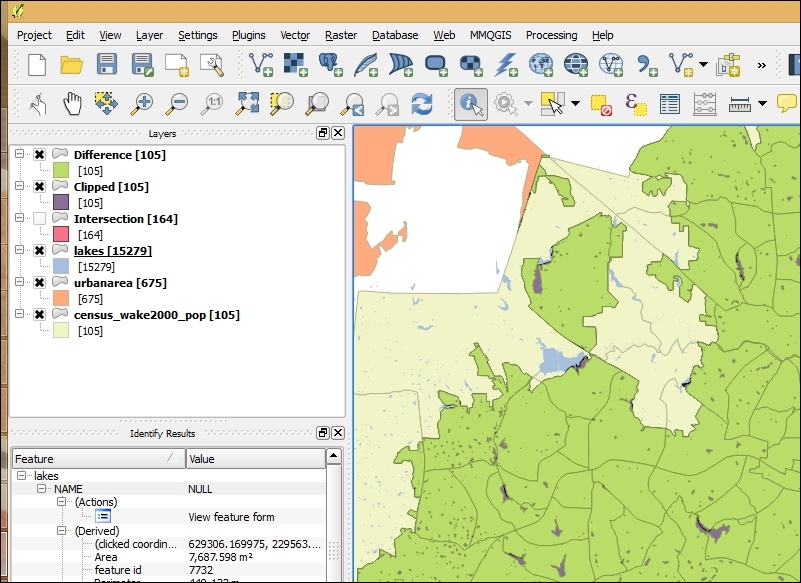Viewport: 801px width, 583px height.
Task: Activate the Identify Features tool
Action: [470, 103]
